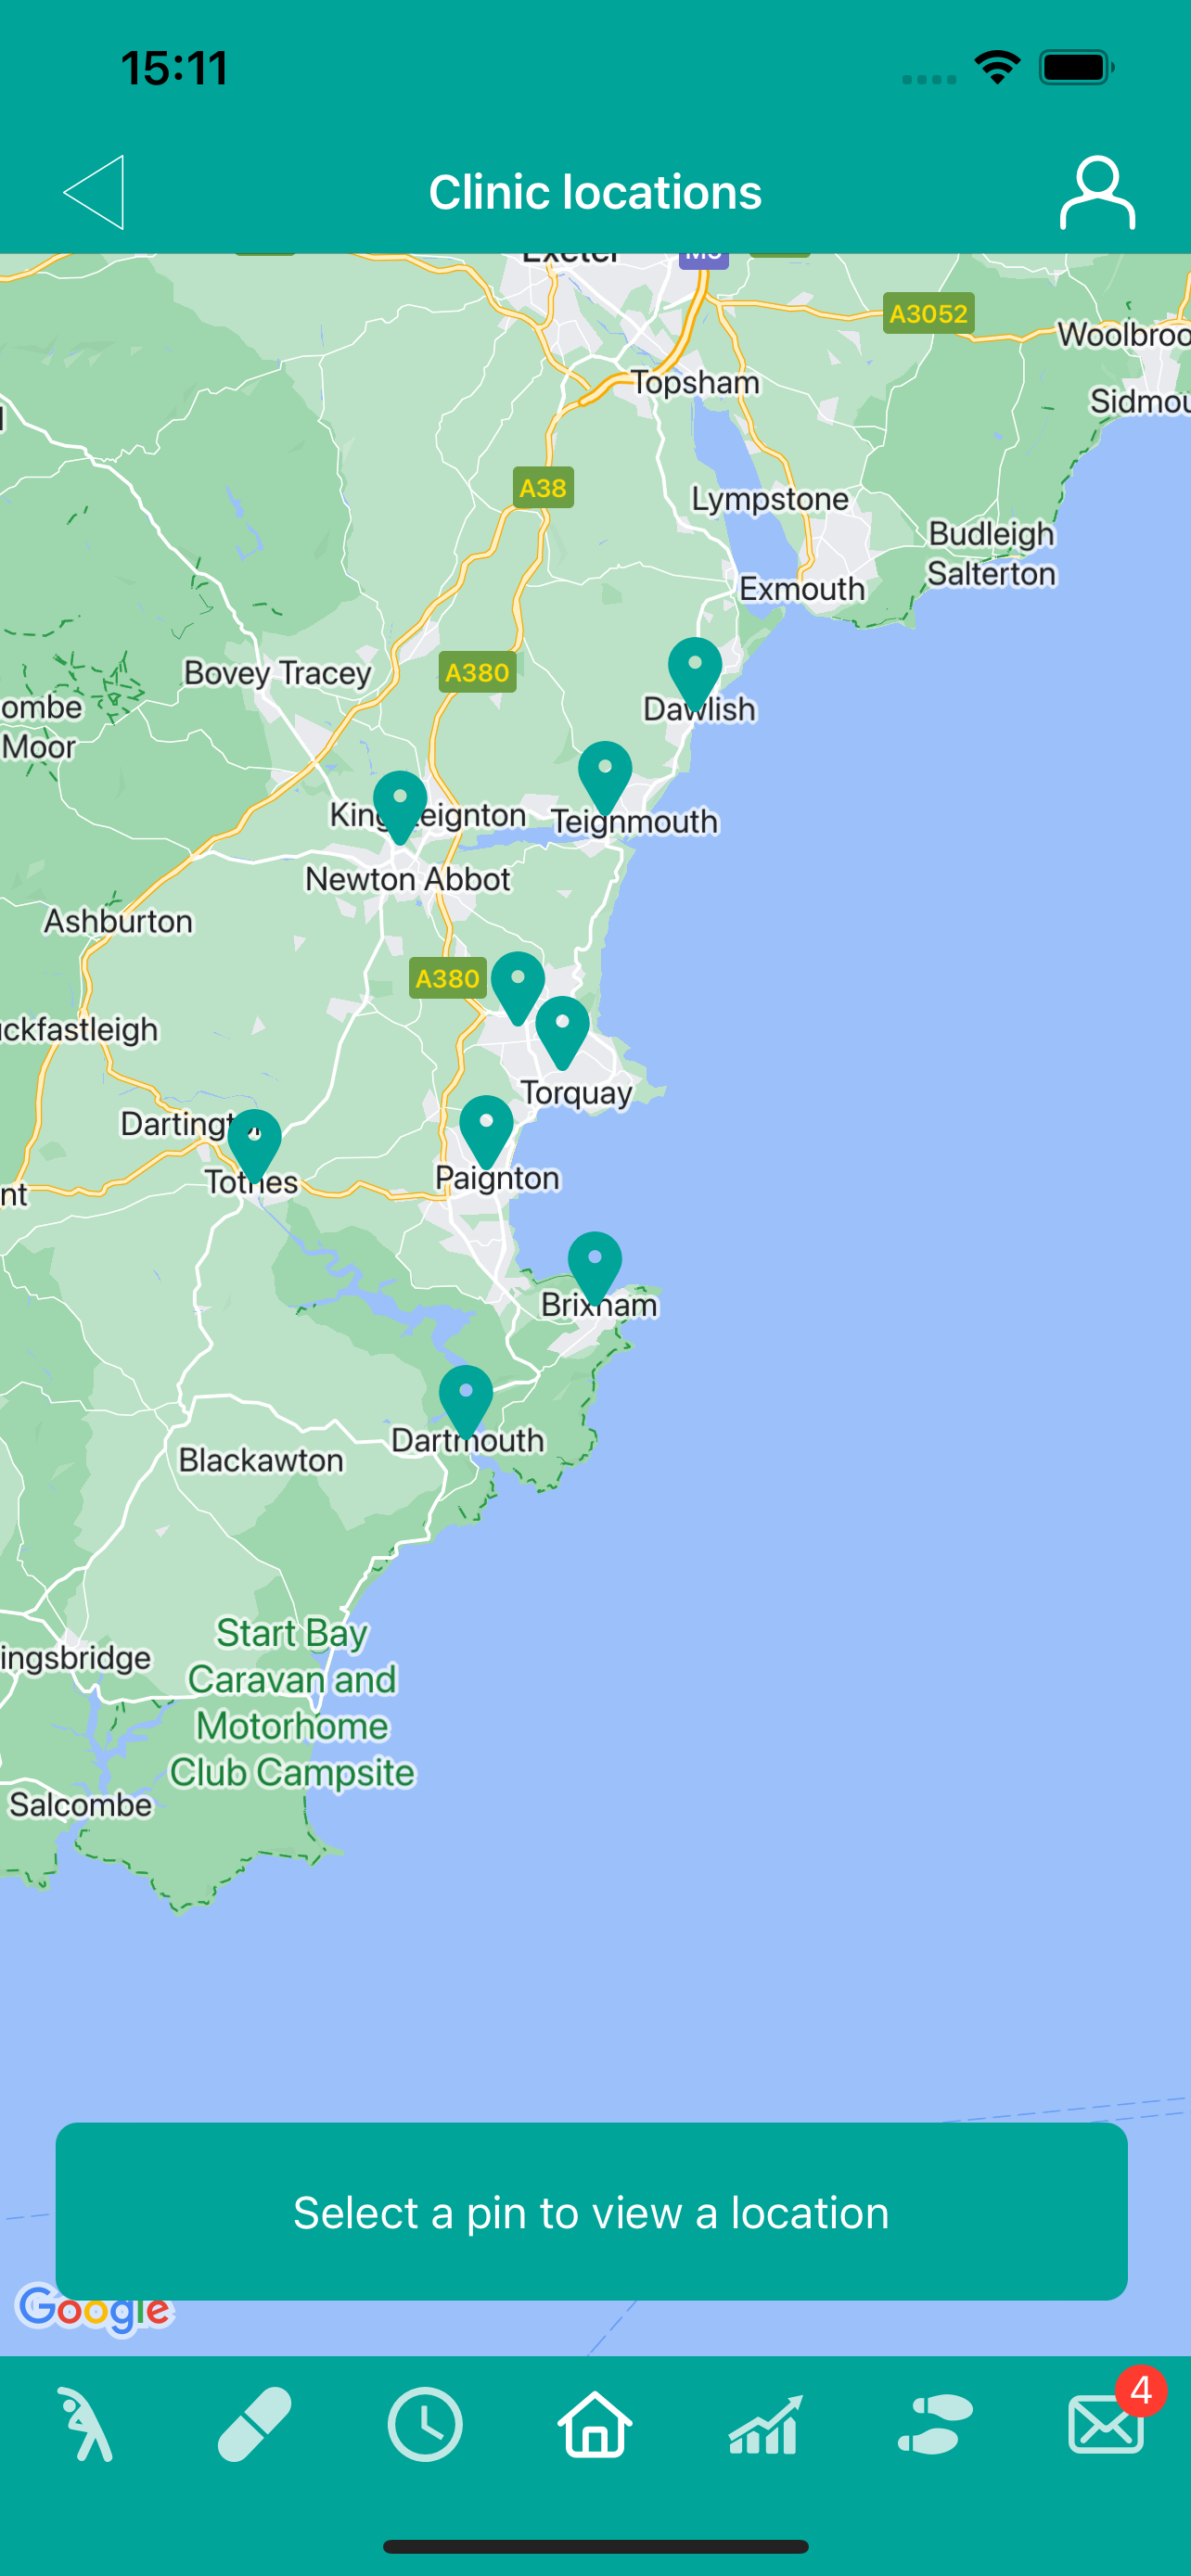Open the user profile icon
Screen dimensions: 1191x2576
click(x=1097, y=192)
